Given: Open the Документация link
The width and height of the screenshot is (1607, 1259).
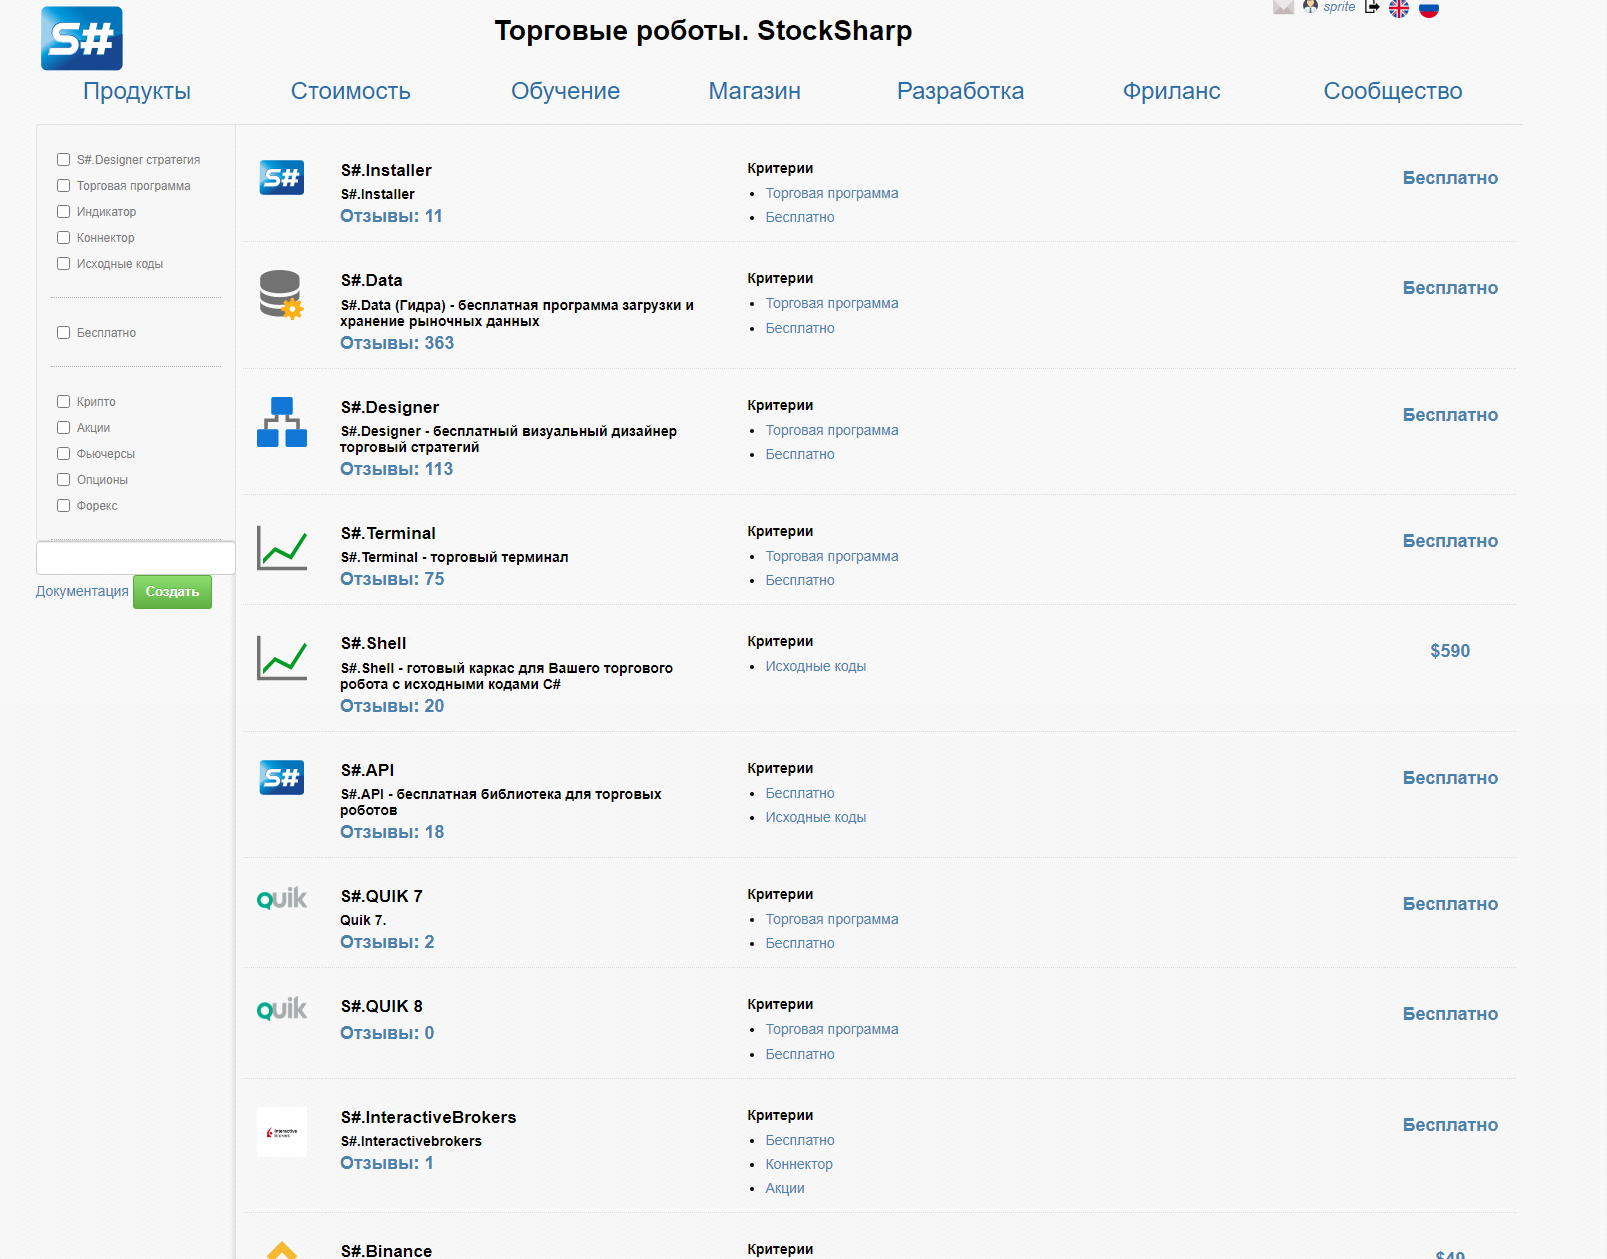Looking at the screenshot, I should [82, 591].
